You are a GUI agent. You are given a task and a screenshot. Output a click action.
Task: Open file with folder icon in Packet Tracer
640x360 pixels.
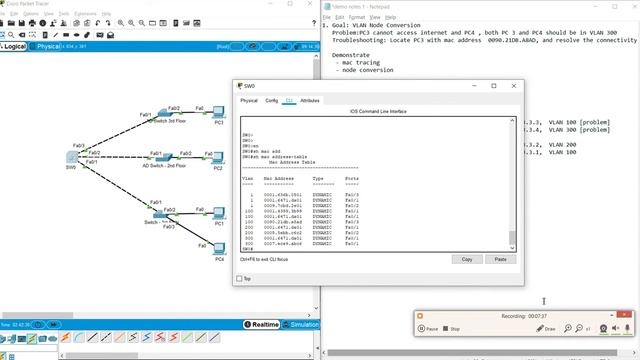(x=11, y=23)
